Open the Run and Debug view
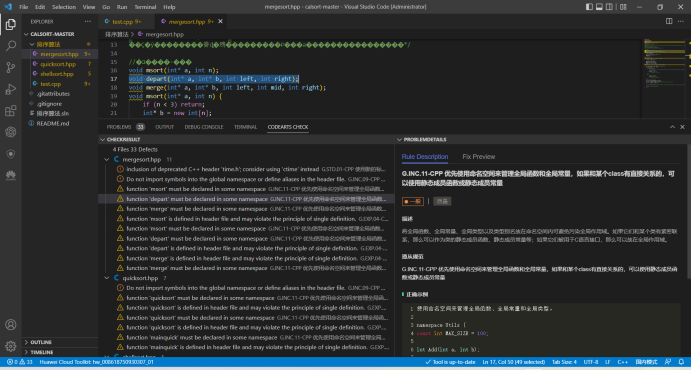Image resolution: width=692 pixels, height=371 pixels. point(11,89)
